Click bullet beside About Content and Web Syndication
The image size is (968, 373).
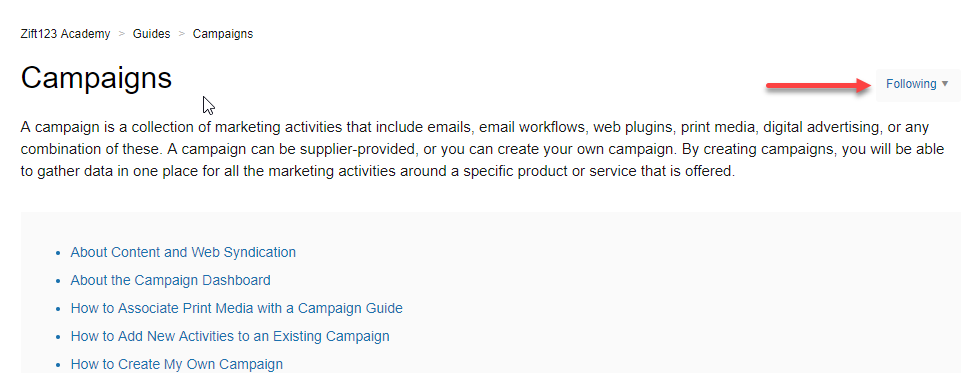click(x=58, y=253)
